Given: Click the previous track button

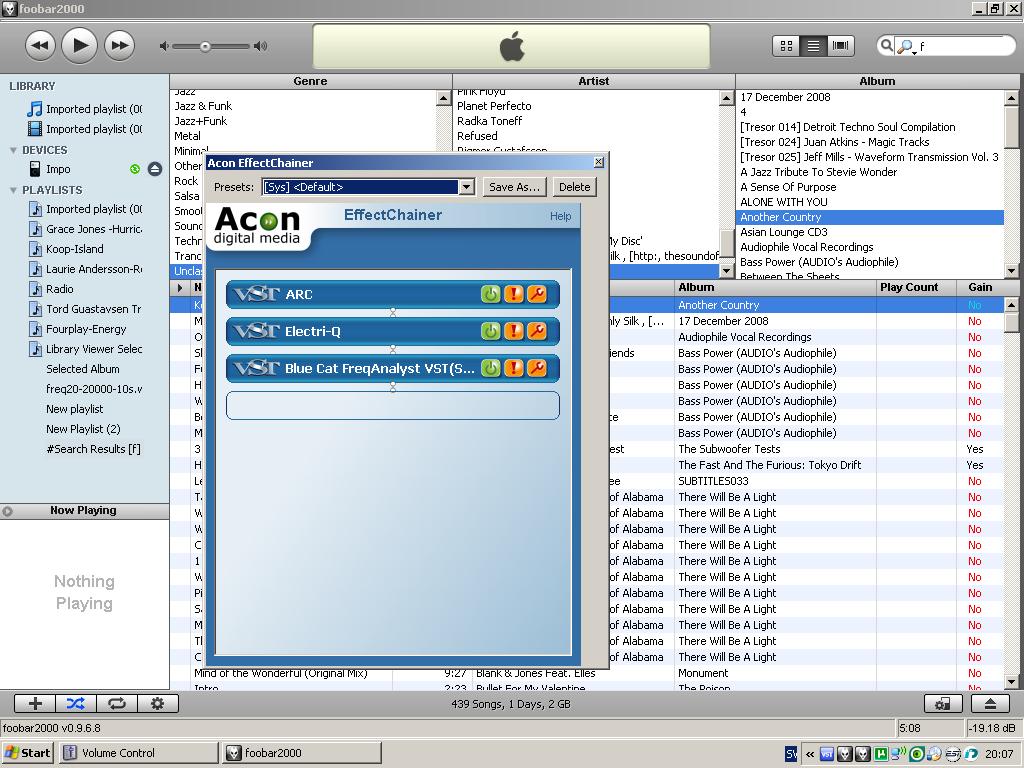Looking at the screenshot, I should [x=40, y=46].
